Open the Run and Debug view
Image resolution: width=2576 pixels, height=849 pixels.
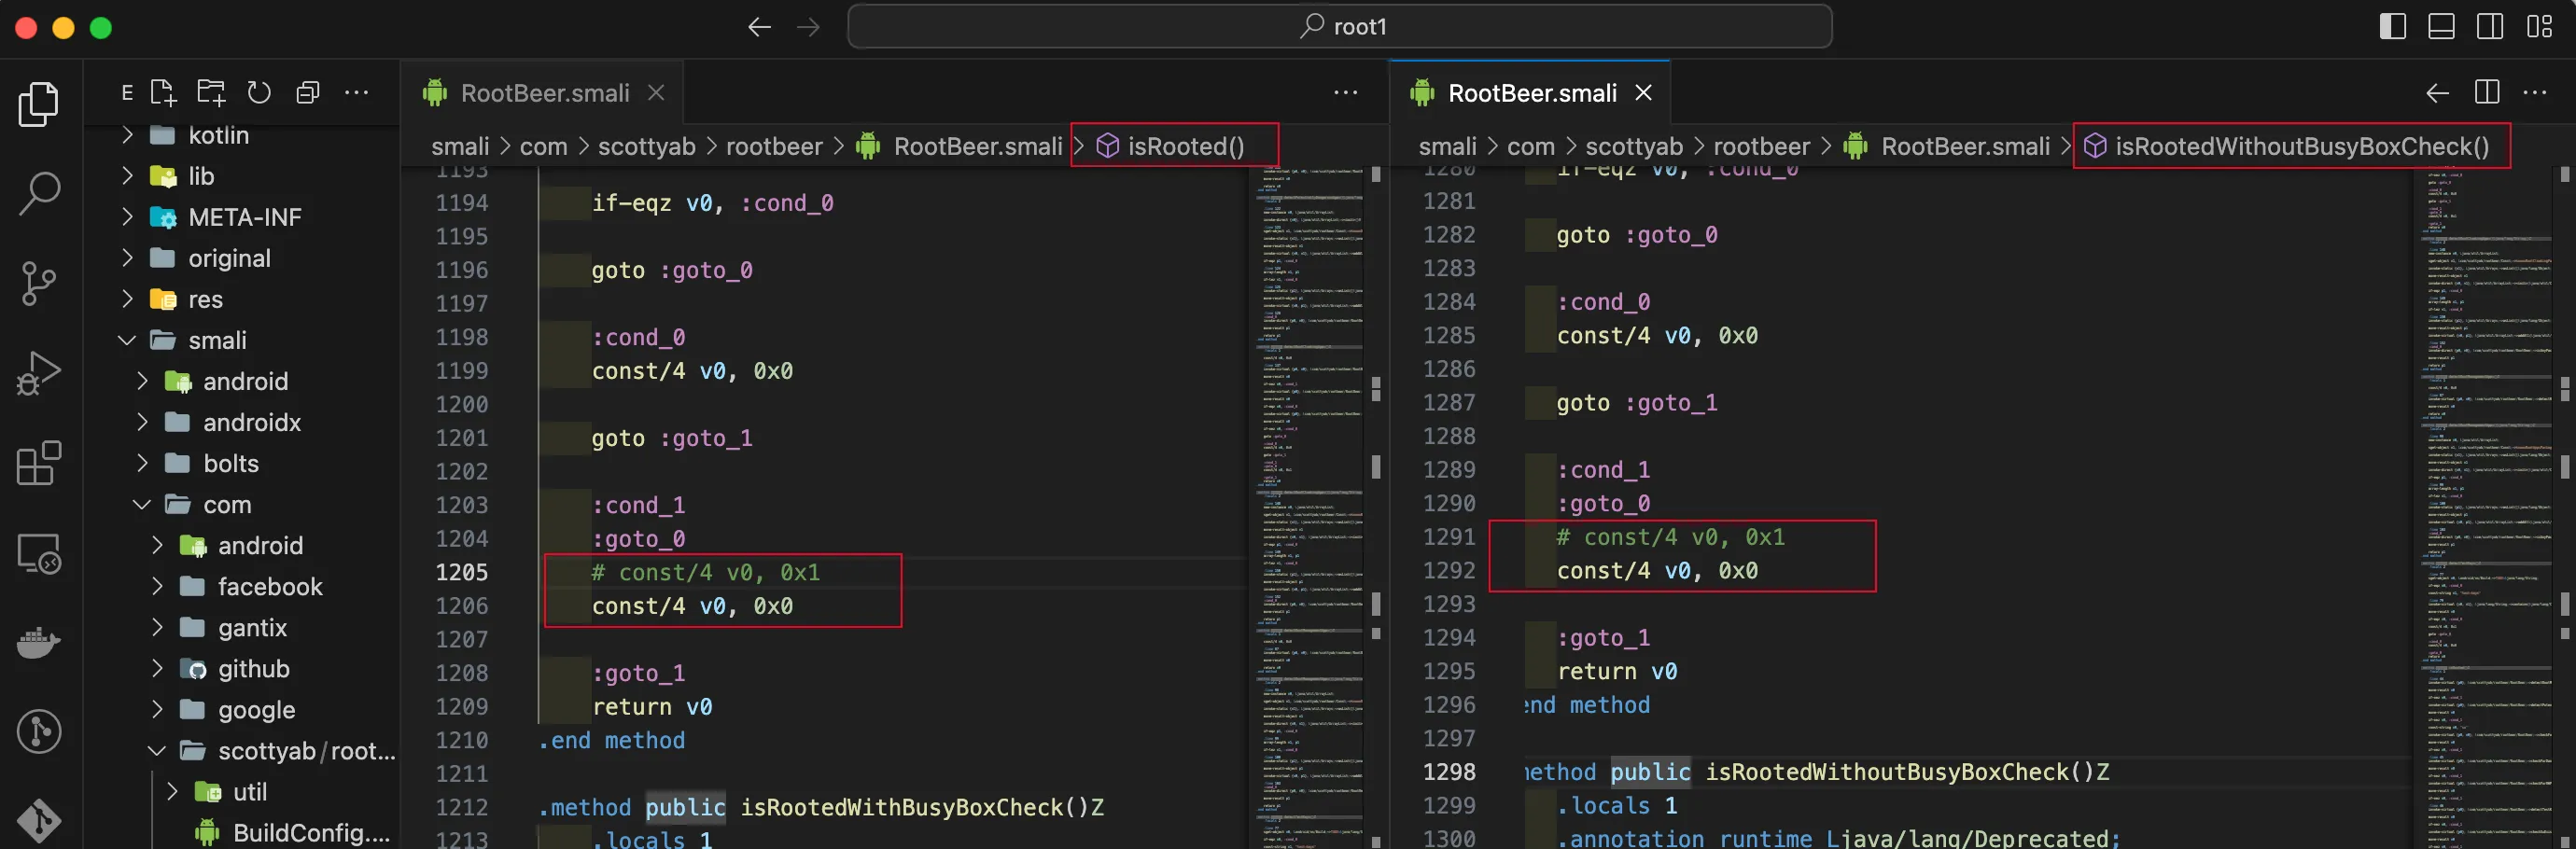(x=39, y=373)
